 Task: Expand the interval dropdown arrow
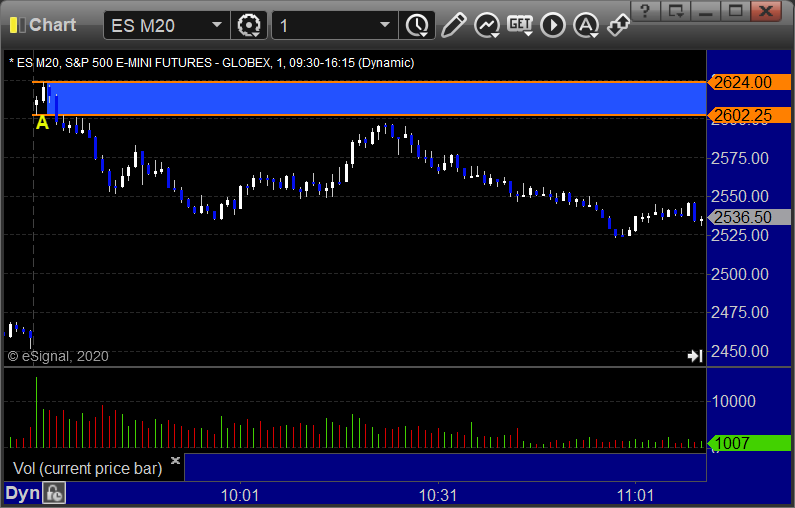coord(385,25)
